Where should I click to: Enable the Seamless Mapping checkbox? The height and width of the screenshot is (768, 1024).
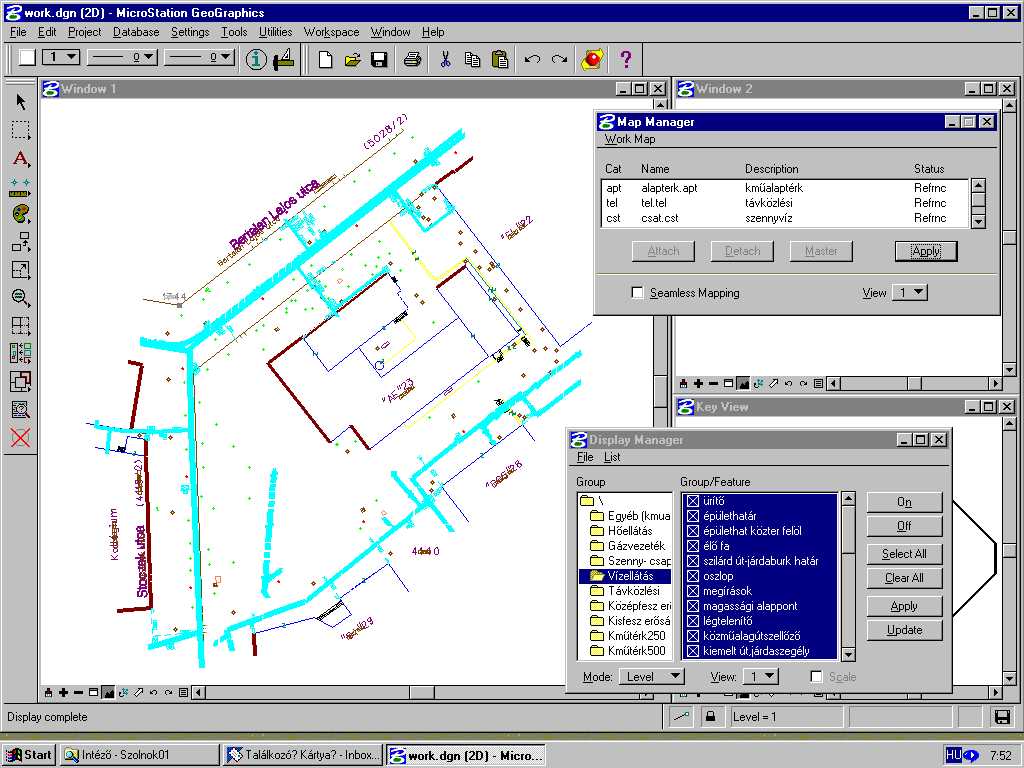point(638,293)
